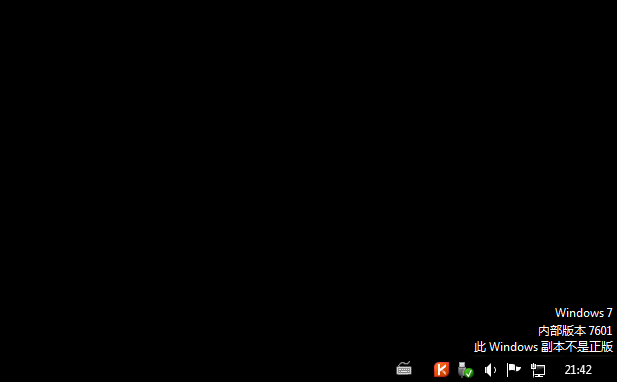Open the Action Center flag icon

(x=514, y=370)
